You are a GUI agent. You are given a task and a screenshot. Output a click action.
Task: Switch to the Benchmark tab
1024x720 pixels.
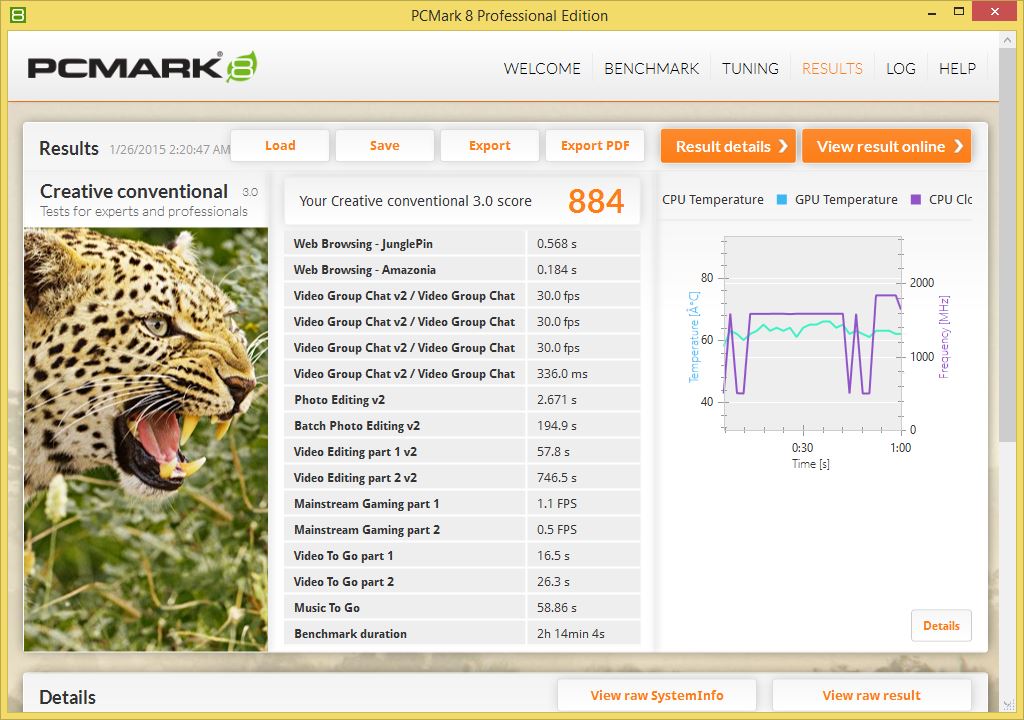pyautogui.click(x=651, y=69)
